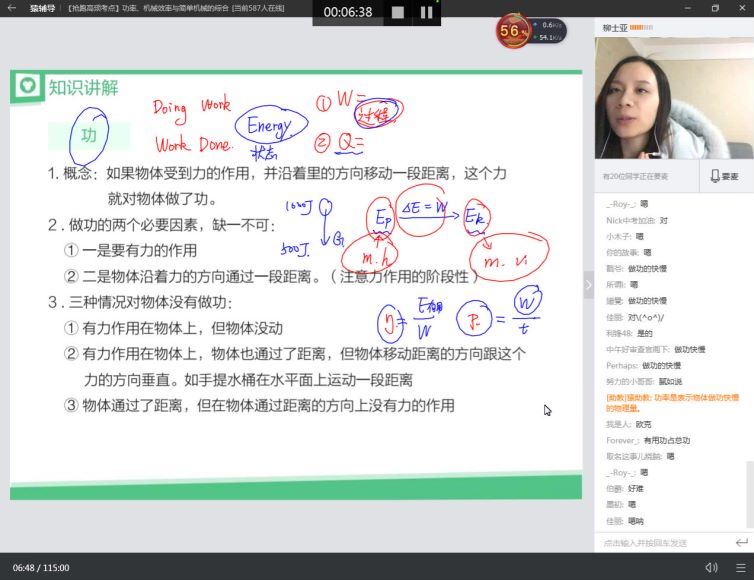Click the chat message from Forever_
754x580 pixels.
coord(648,440)
